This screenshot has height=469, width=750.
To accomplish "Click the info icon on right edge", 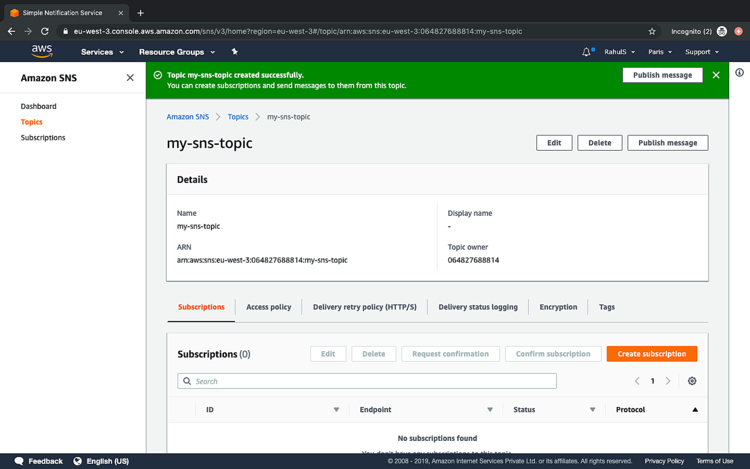I will coord(739,73).
